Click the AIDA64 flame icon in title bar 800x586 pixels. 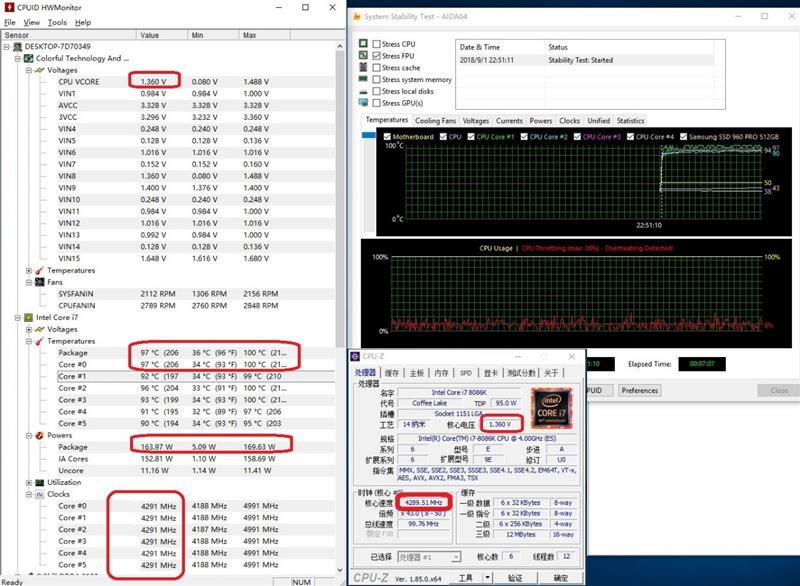click(x=357, y=16)
